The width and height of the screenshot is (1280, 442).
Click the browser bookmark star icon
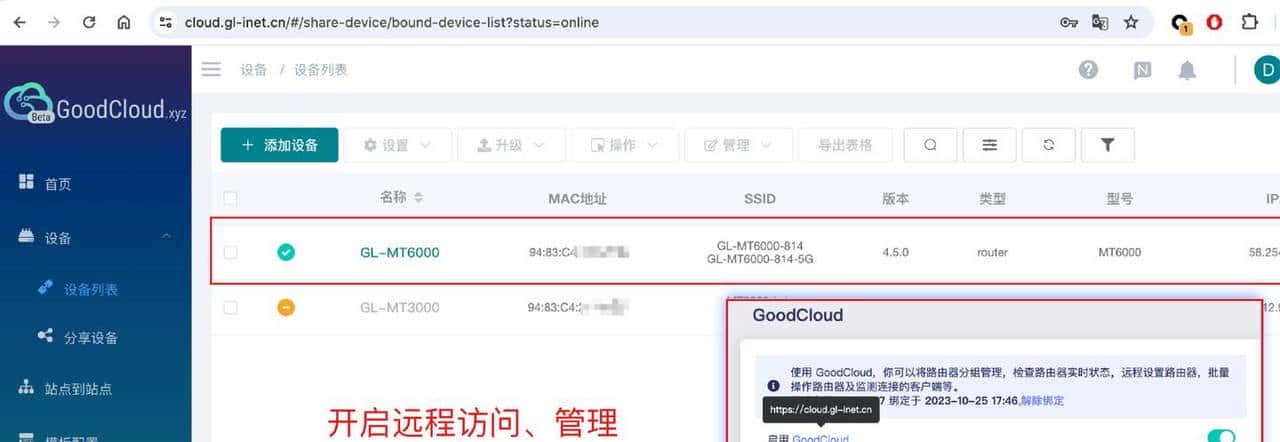click(x=1131, y=22)
